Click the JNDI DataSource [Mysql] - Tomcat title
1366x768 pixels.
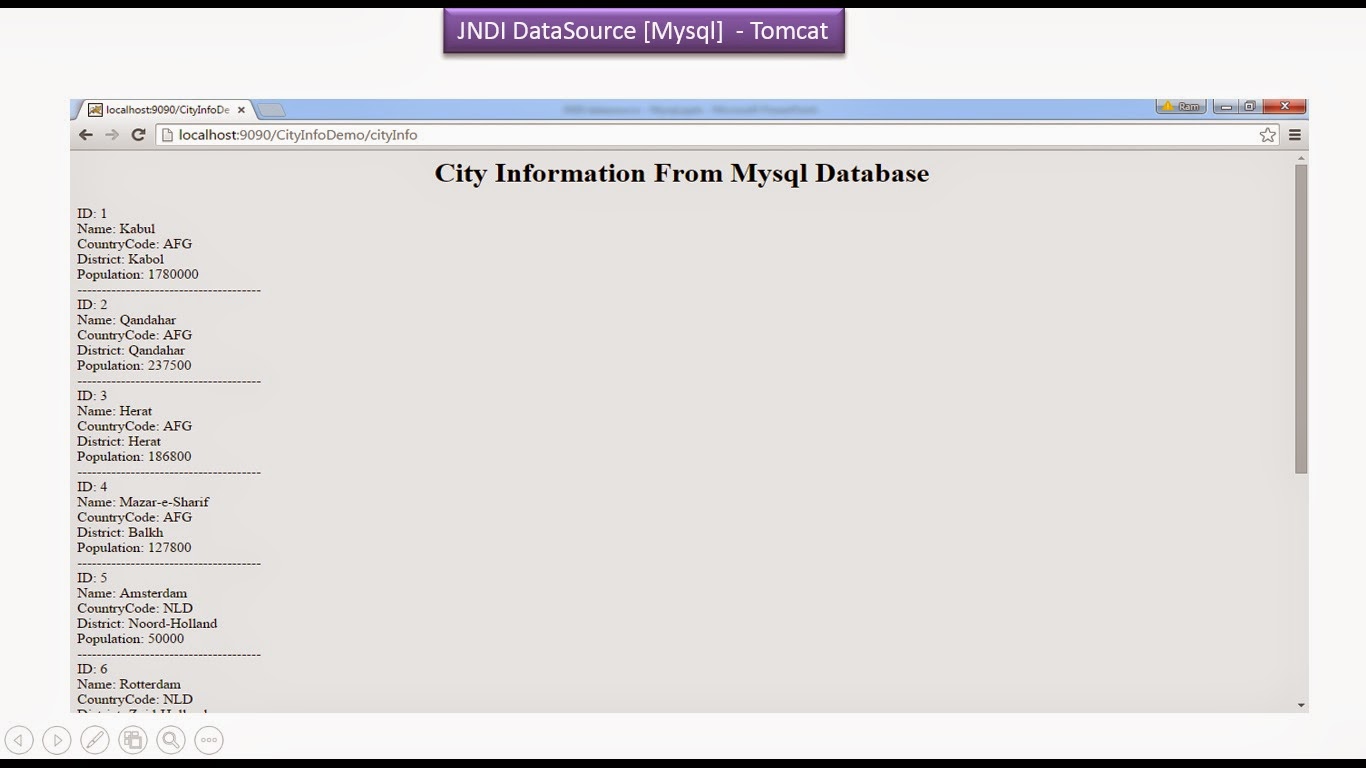(x=643, y=31)
